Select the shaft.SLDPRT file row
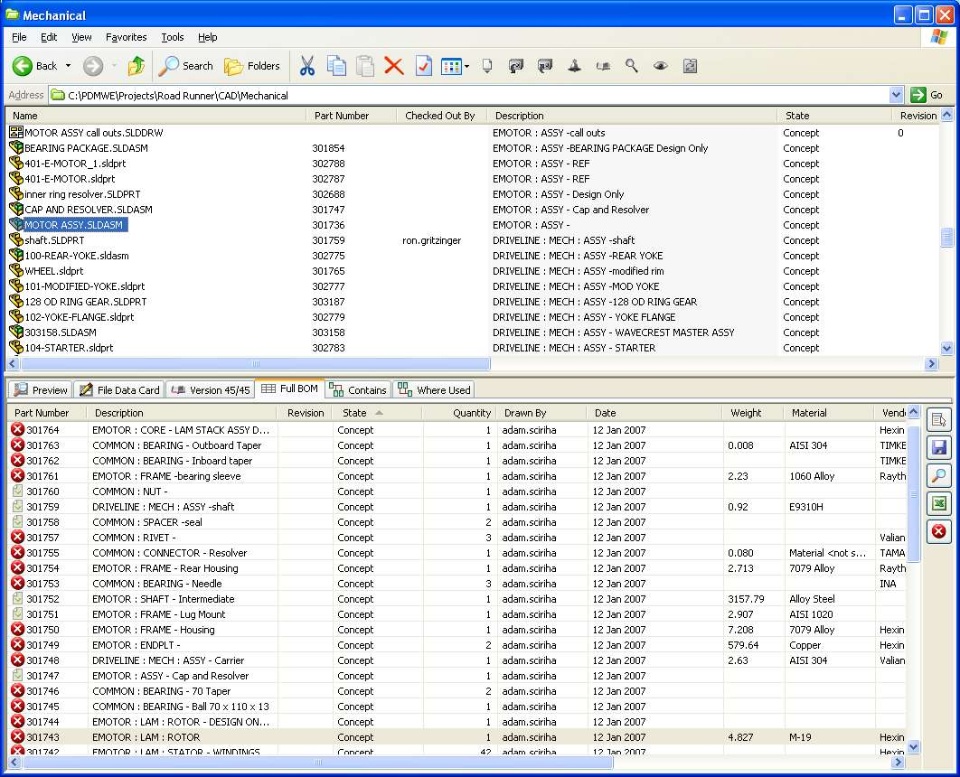The image size is (960, 777). pos(54,240)
